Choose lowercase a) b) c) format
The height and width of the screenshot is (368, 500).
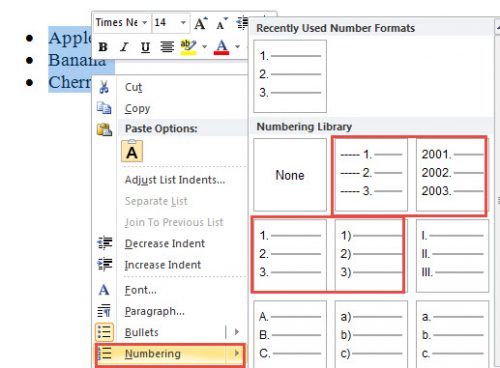pyautogui.click(x=371, y=334)
